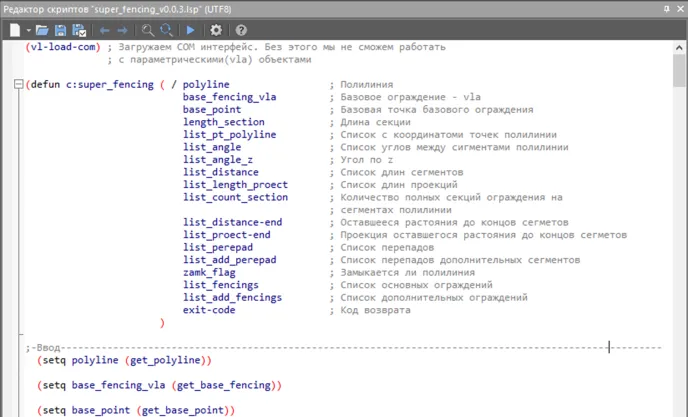This screenshot has height=417, width=688.
Task: Open Help question mark icon
Action: point(241,31)
